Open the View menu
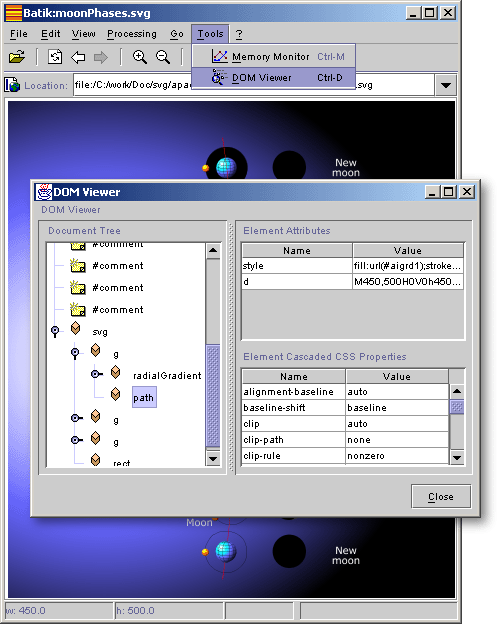This screenshot has width=500, height=628. click(84, 34)
